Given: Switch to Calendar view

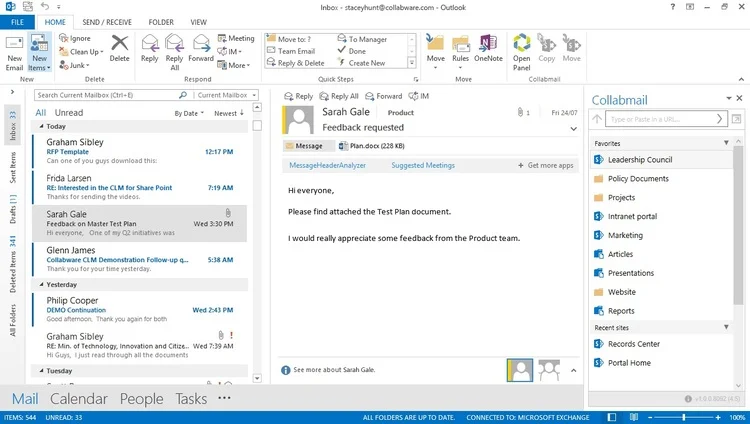Looking at the screenshot, I should [x=79, y=399].
